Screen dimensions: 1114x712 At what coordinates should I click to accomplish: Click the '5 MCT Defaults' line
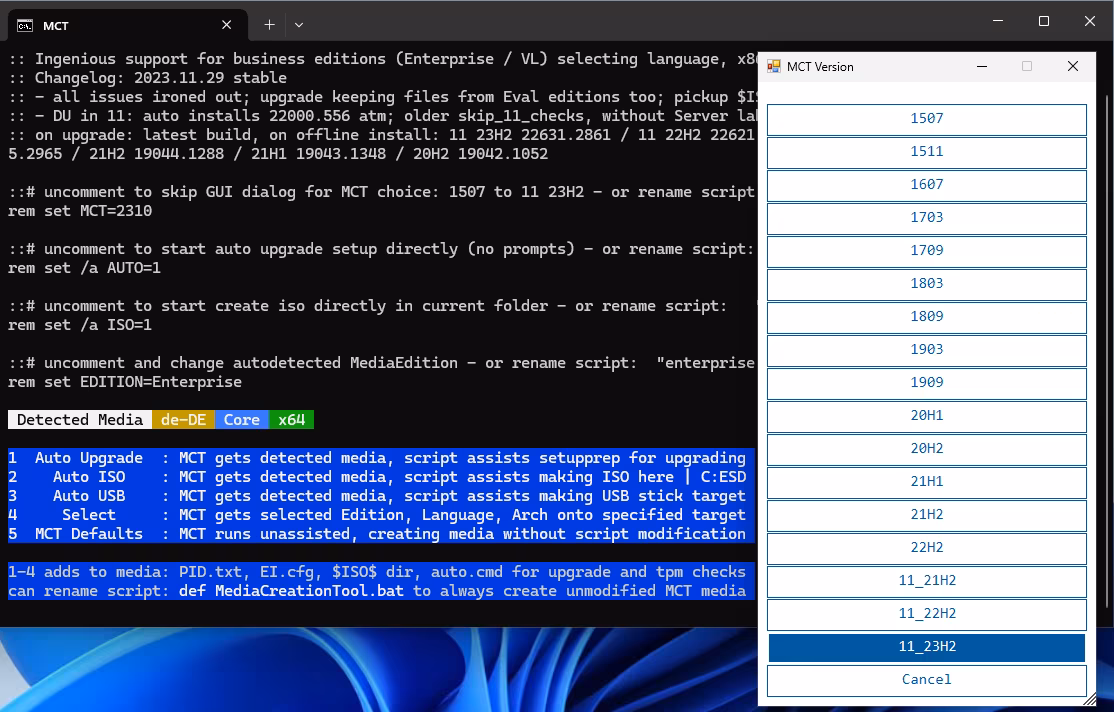(381, 534)
